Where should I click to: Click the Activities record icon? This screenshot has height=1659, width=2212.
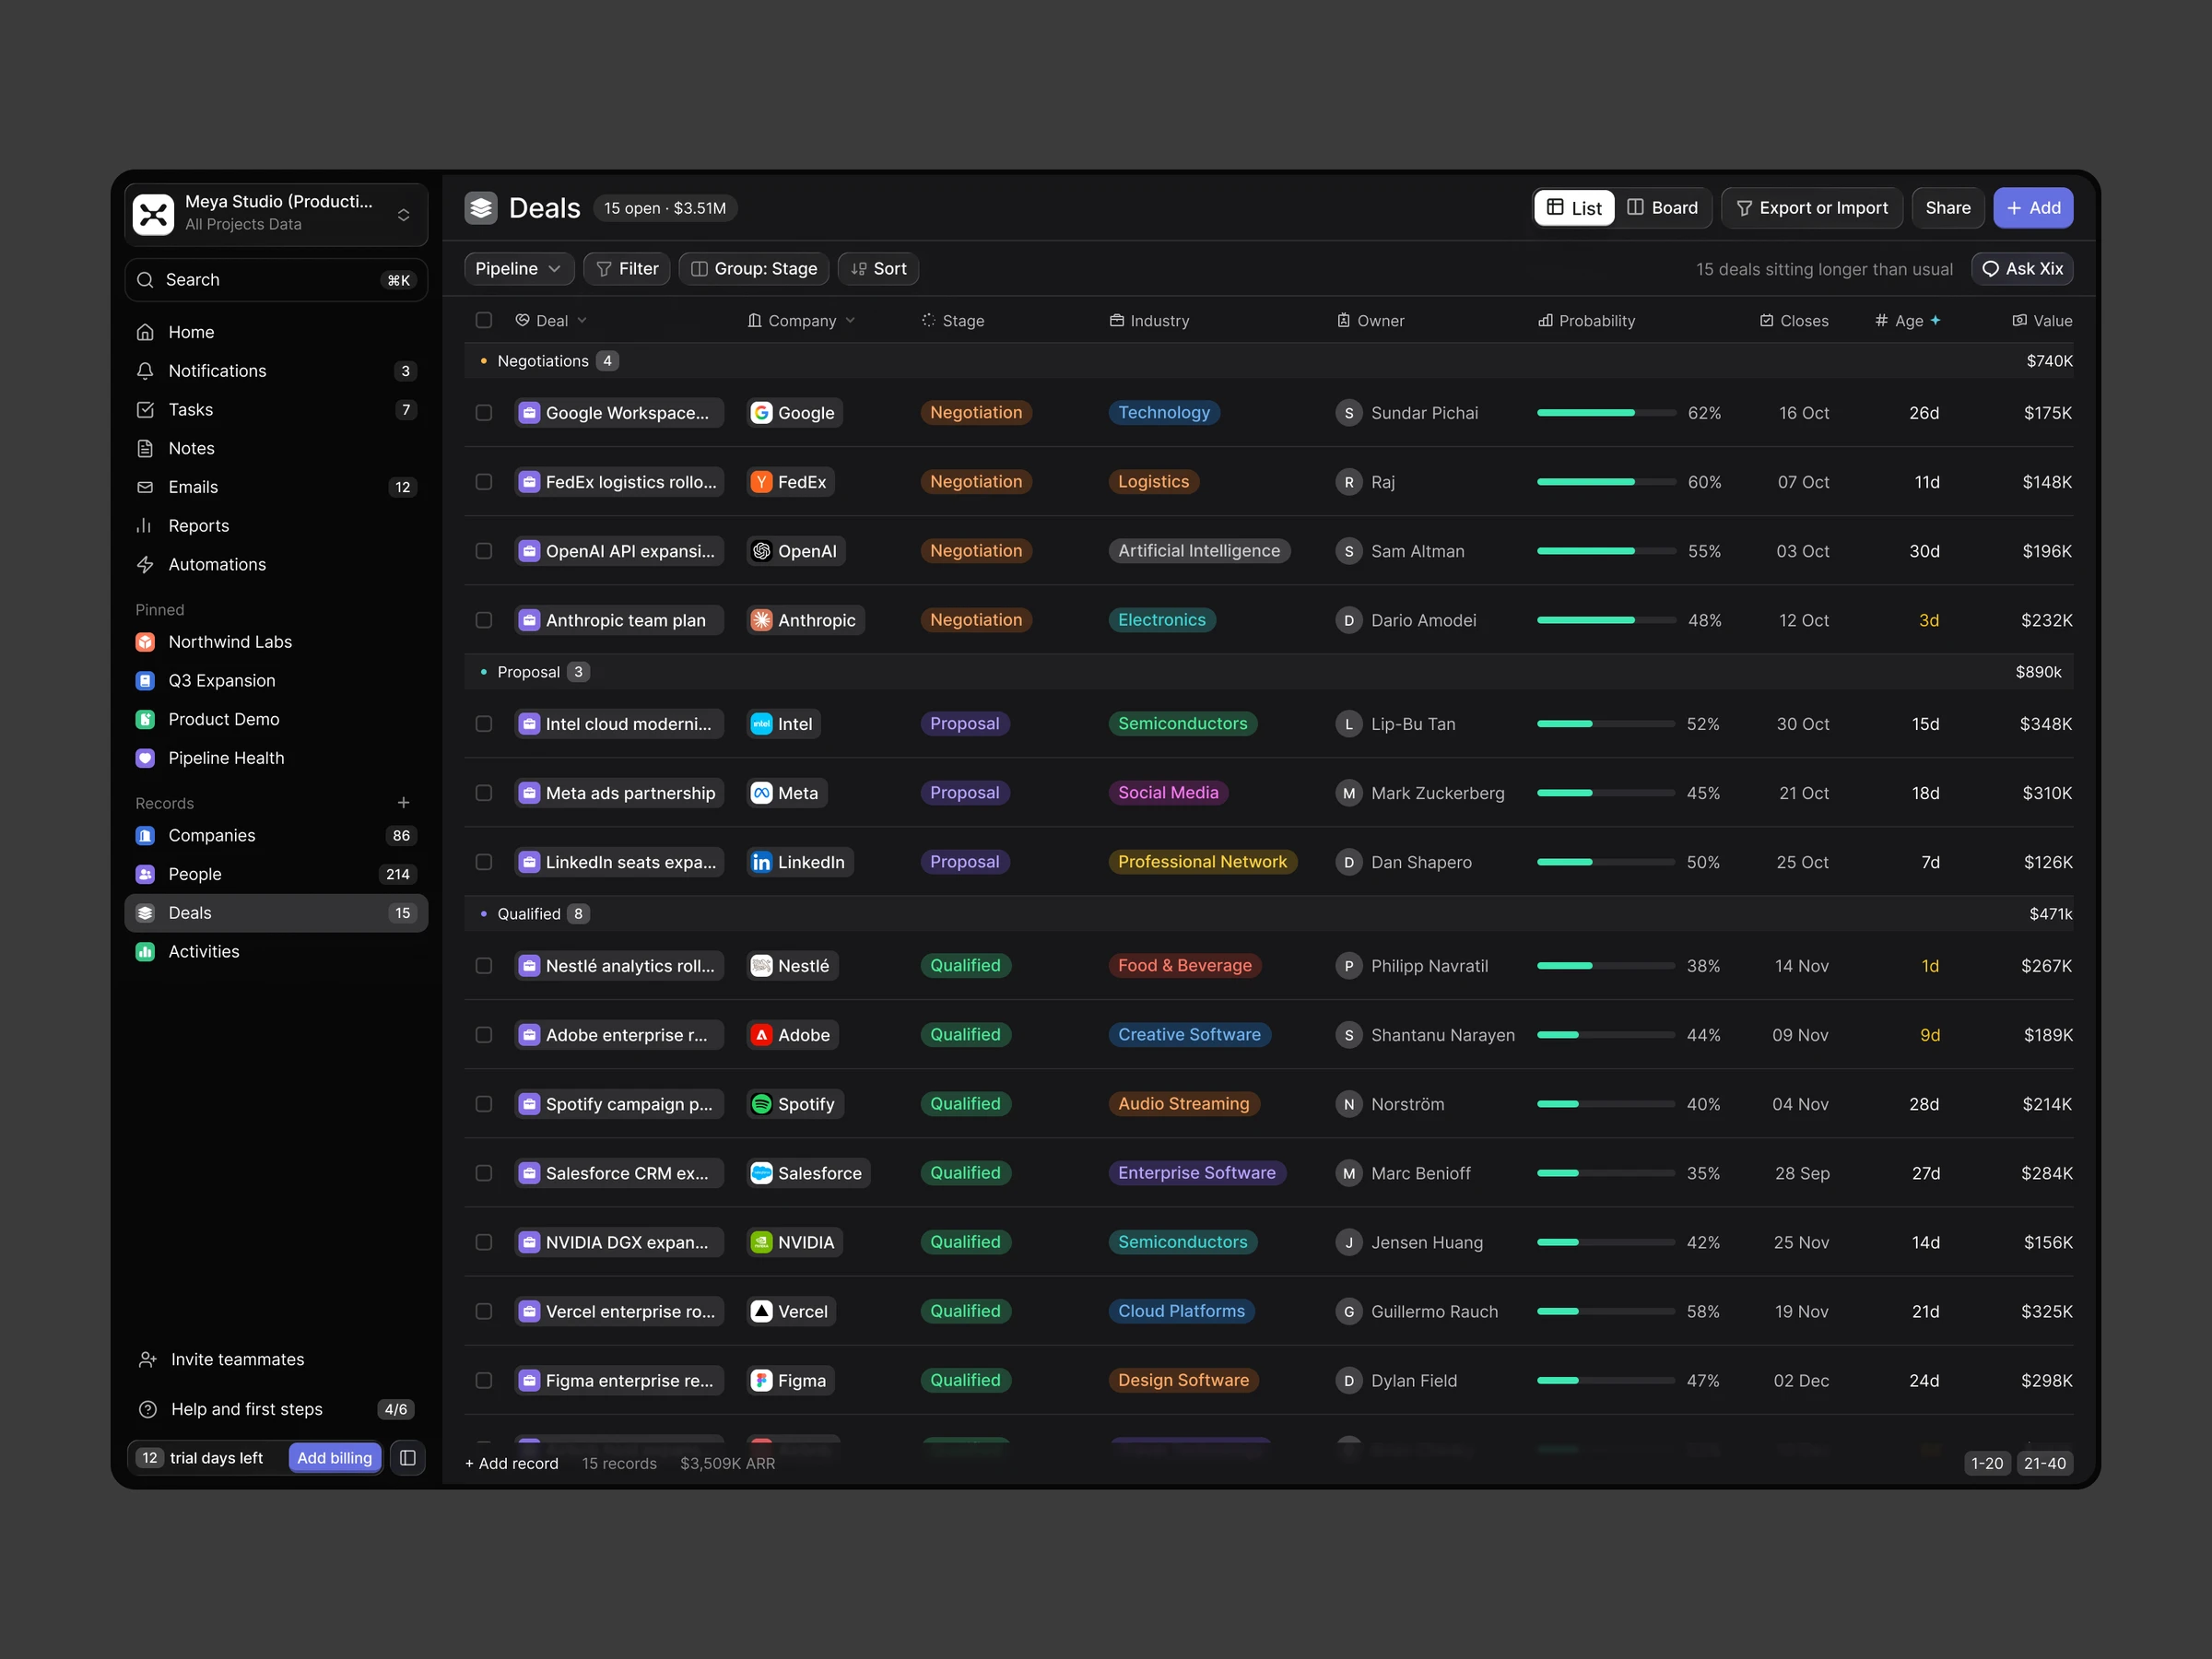[145, 952]
